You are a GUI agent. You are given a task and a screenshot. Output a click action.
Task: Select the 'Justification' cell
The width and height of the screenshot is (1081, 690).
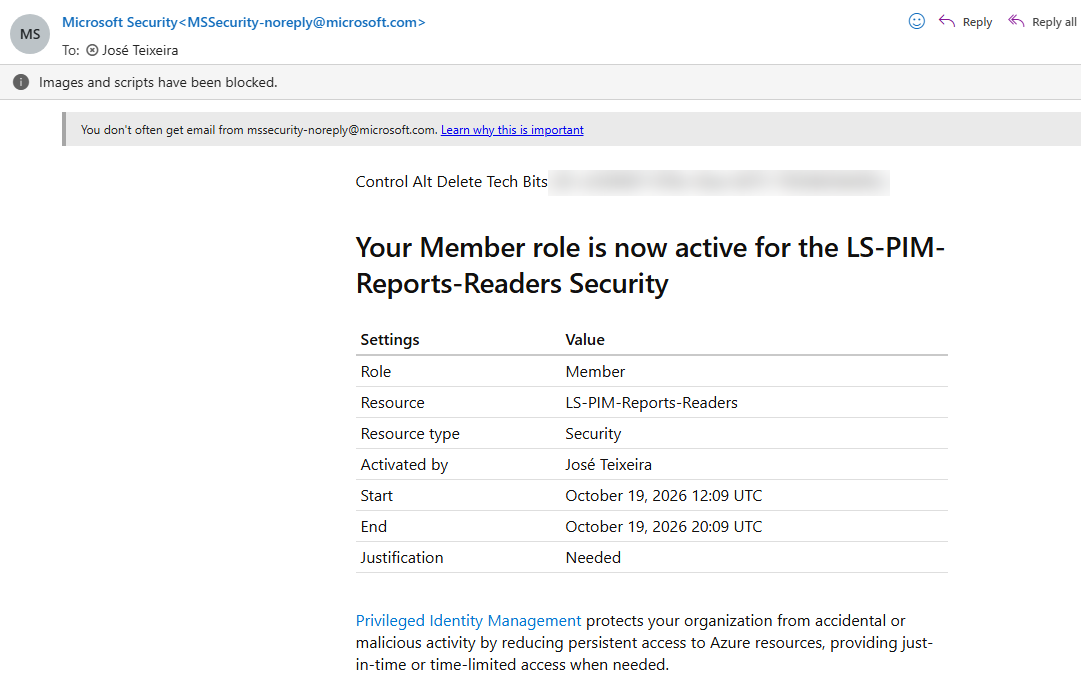[402, 558]
